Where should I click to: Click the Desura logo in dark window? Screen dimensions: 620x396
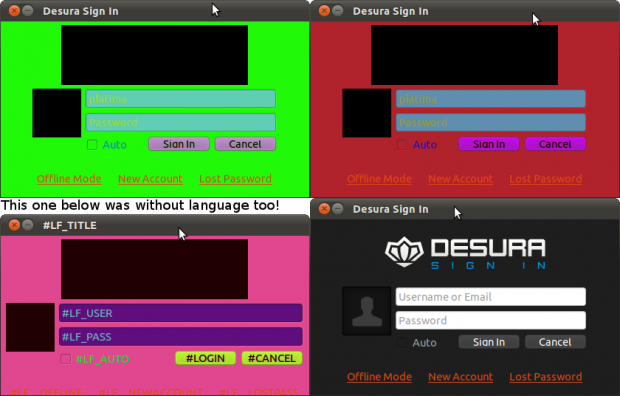coord(465,253)
